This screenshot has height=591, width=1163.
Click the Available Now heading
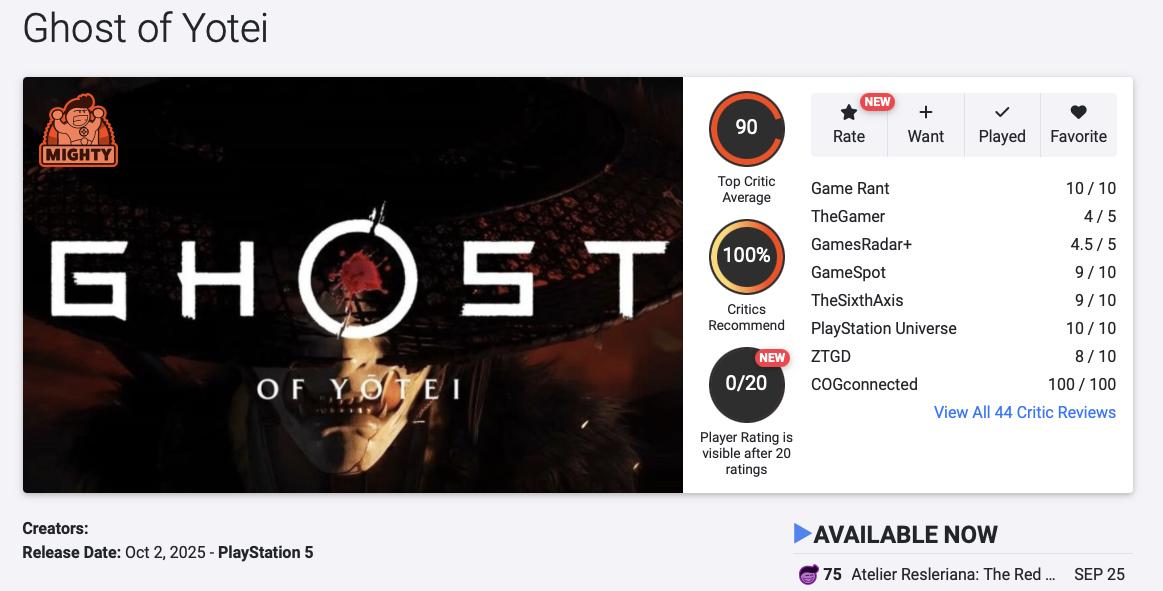[x=905, y=534]
